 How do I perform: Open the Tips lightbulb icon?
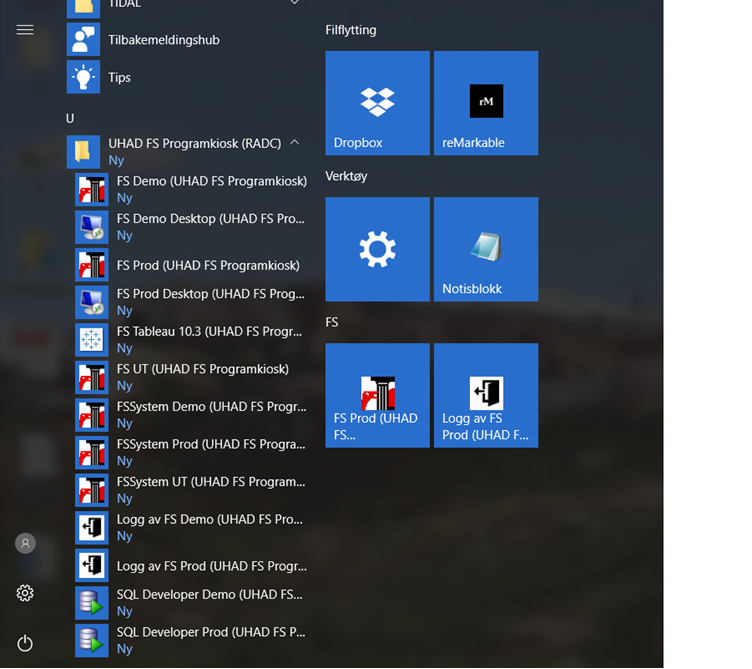pyautogui.click(x=83, y=77)
